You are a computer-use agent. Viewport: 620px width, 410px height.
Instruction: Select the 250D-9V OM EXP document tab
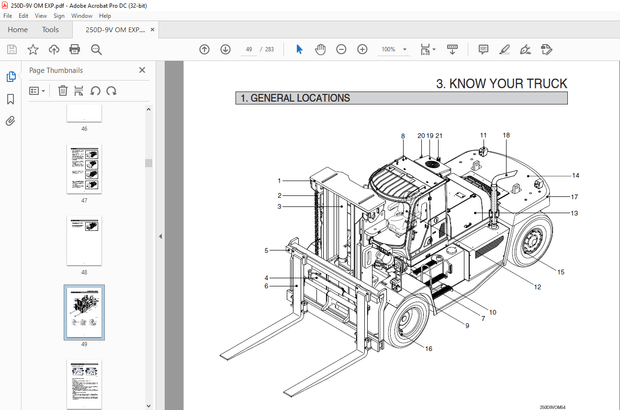115,30
